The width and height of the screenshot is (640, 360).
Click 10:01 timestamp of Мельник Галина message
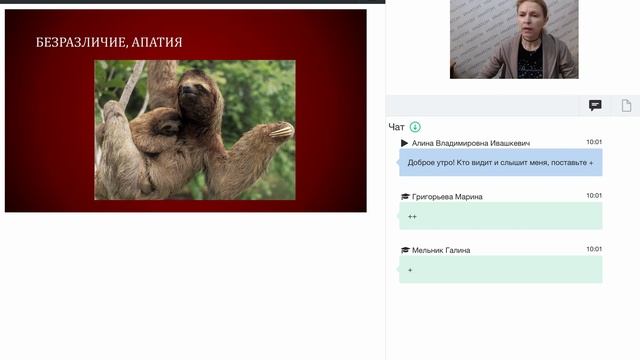point(594,249)
